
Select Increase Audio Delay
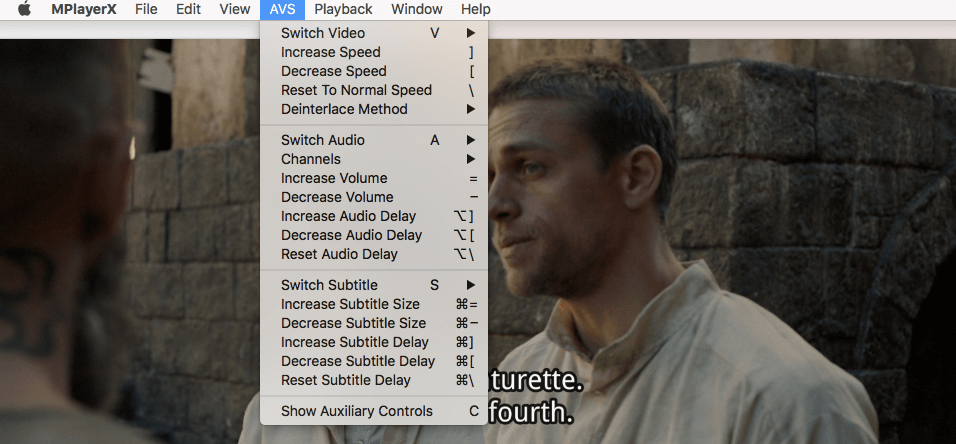pos(374,216)
